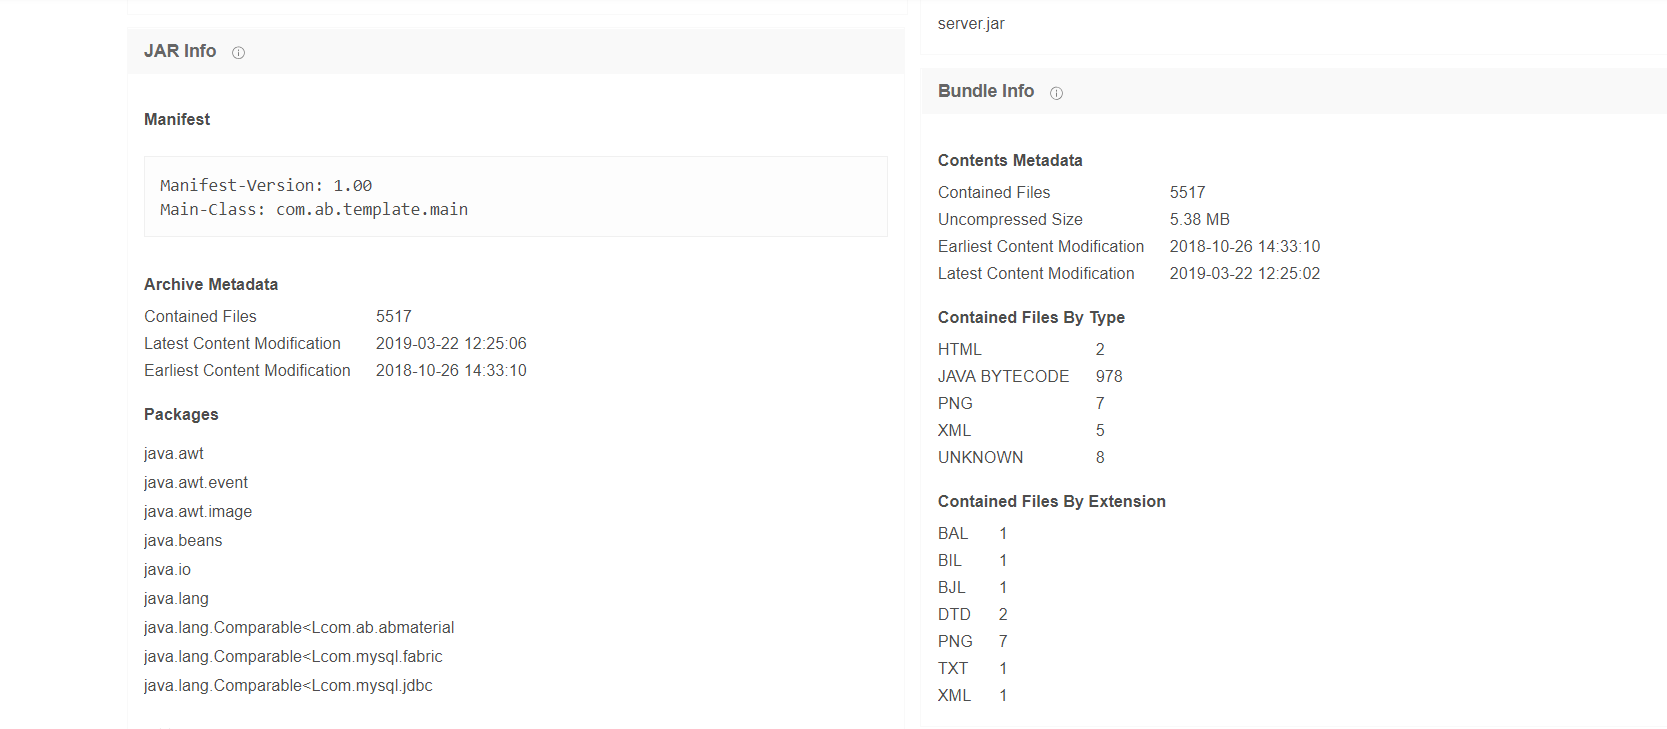Image resolution: width=1667 pixels, height=729 pixels.
Task: Click the info icon beside Bundle Info
Action: tap(1056, 93)
